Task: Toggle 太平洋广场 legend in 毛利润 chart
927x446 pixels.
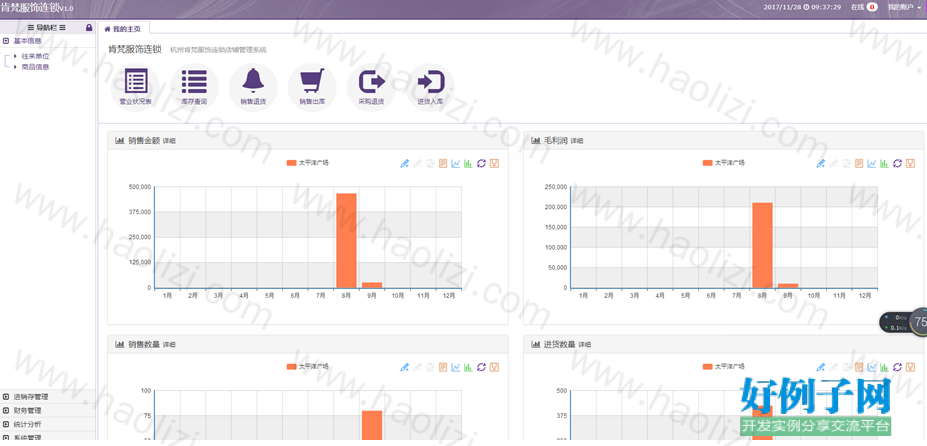Action: click(x=724, y=163)
